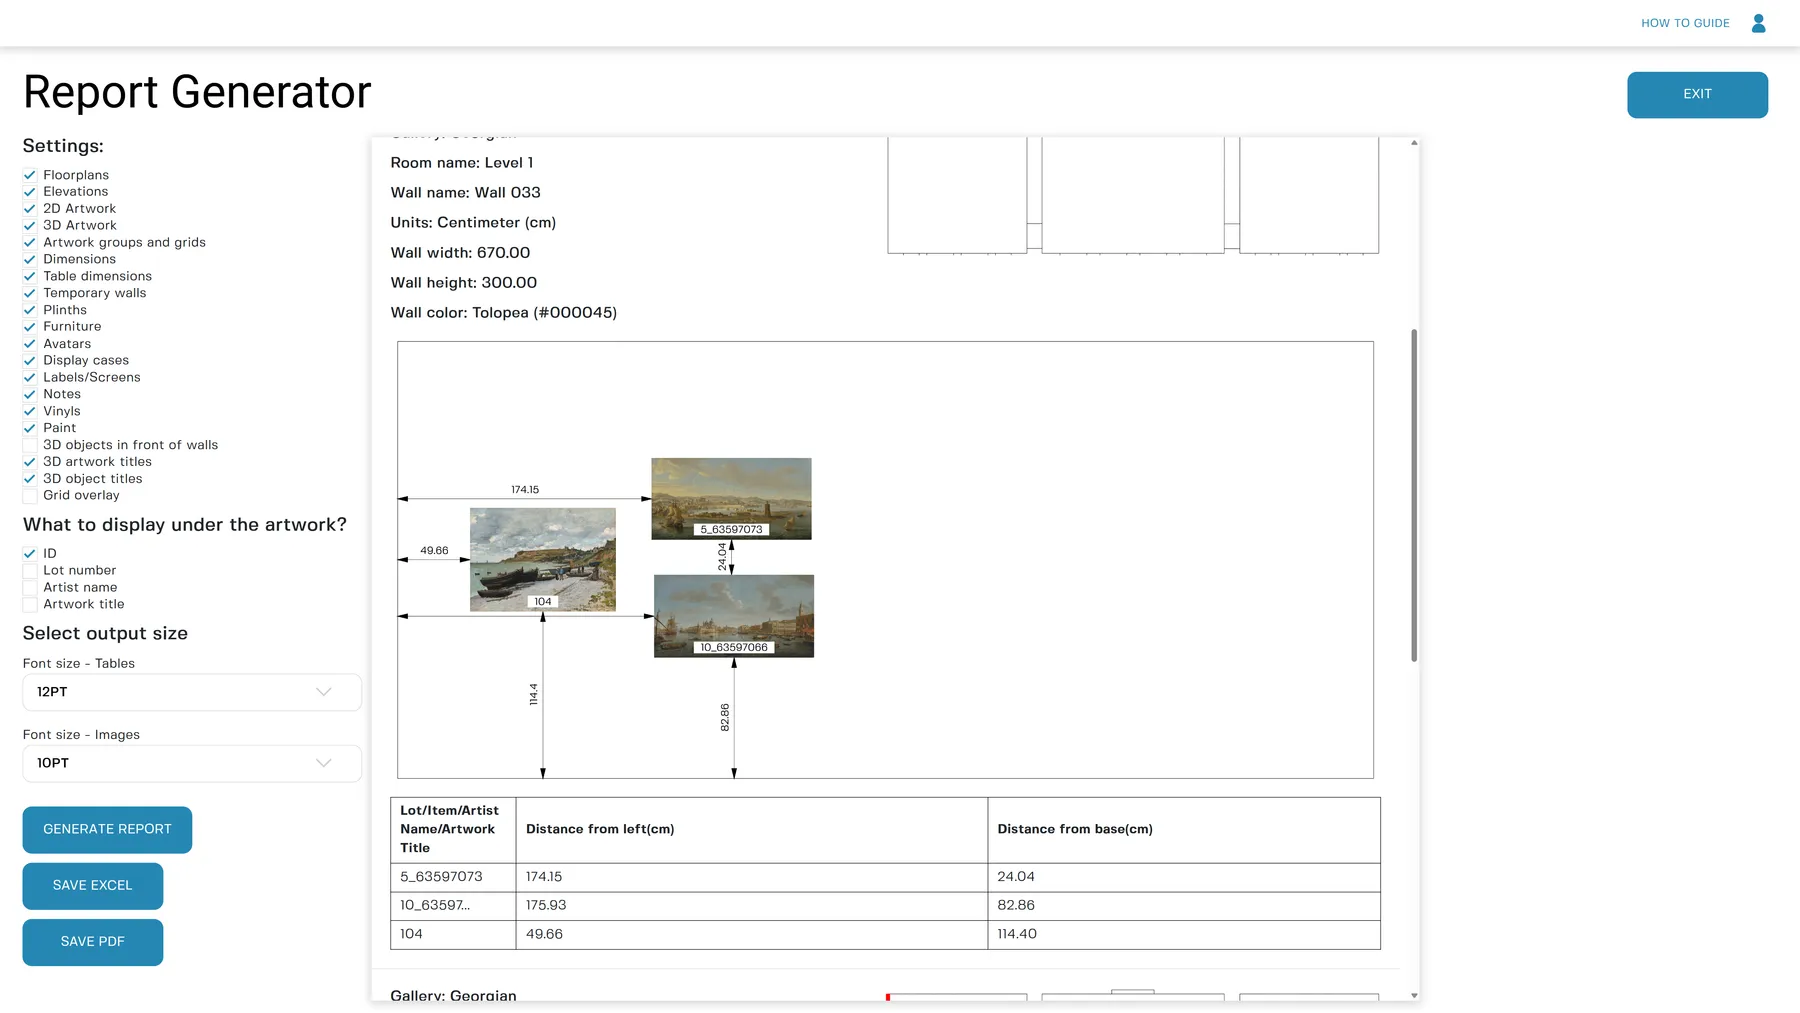Screen dimensions: 1800x1013
Task: Click Save Excel button
Action: (x=92, y=885)
